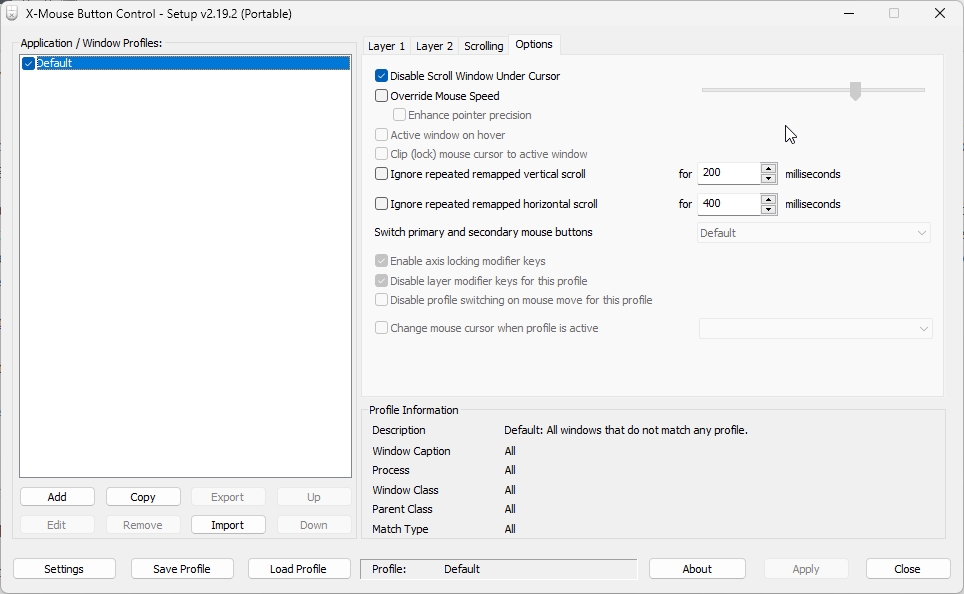Click the Parent Class label
This screenshot has height=594, width=964.
[402, 509]
